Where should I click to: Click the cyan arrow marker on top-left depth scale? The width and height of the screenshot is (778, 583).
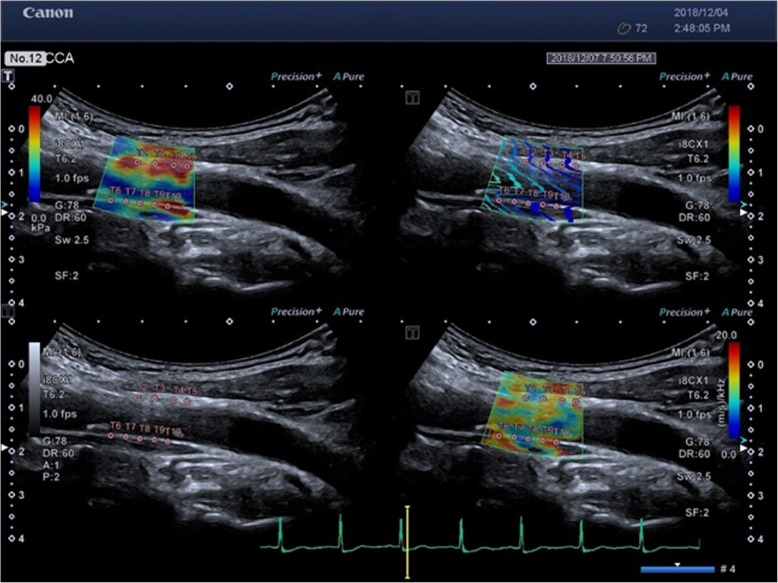3,204
